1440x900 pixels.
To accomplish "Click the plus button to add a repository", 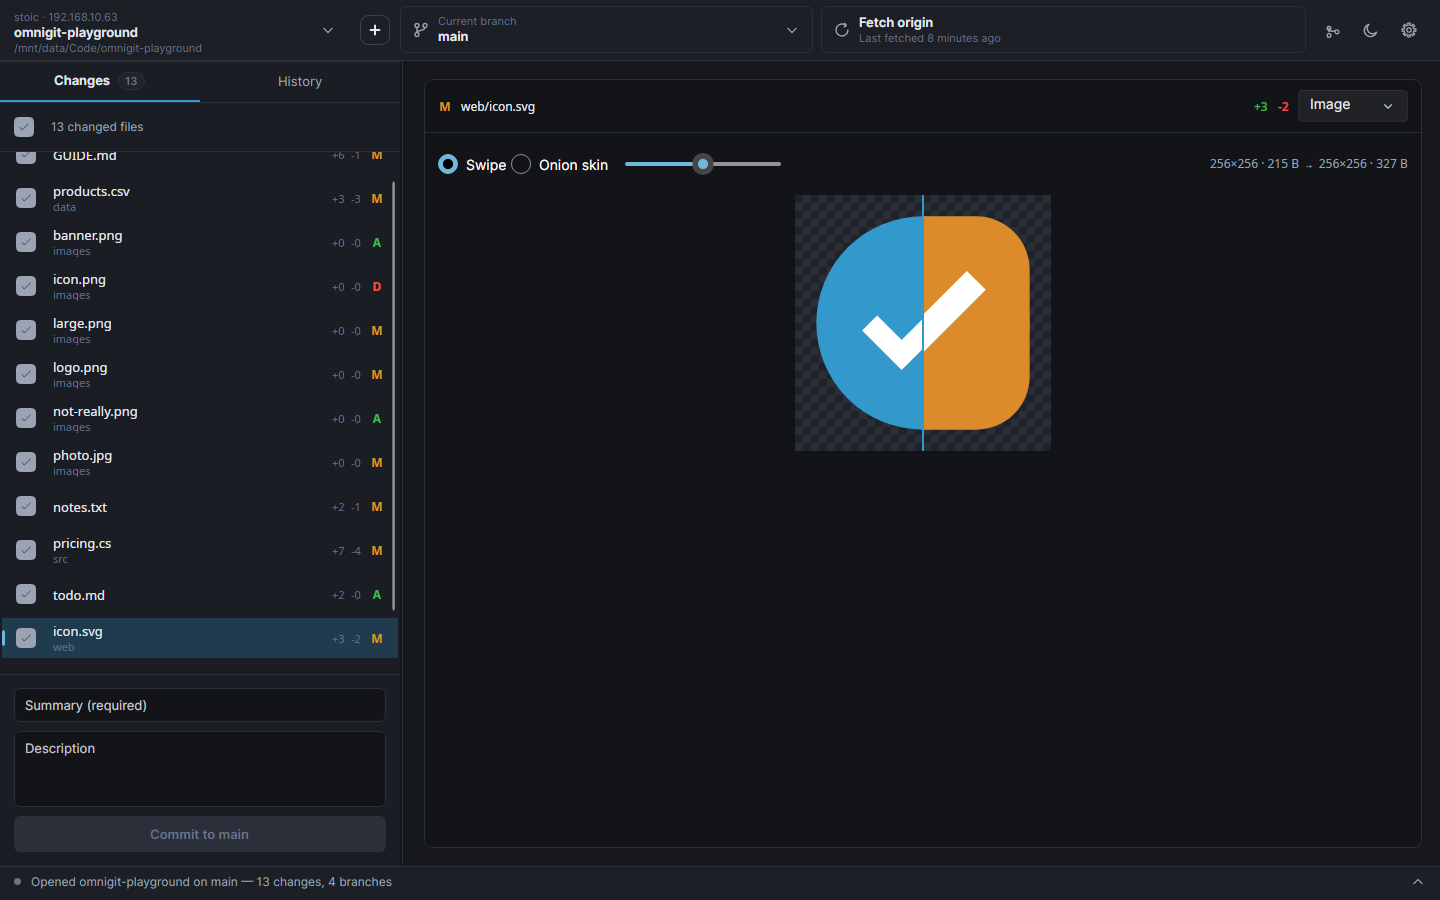I will coord(375,30).
